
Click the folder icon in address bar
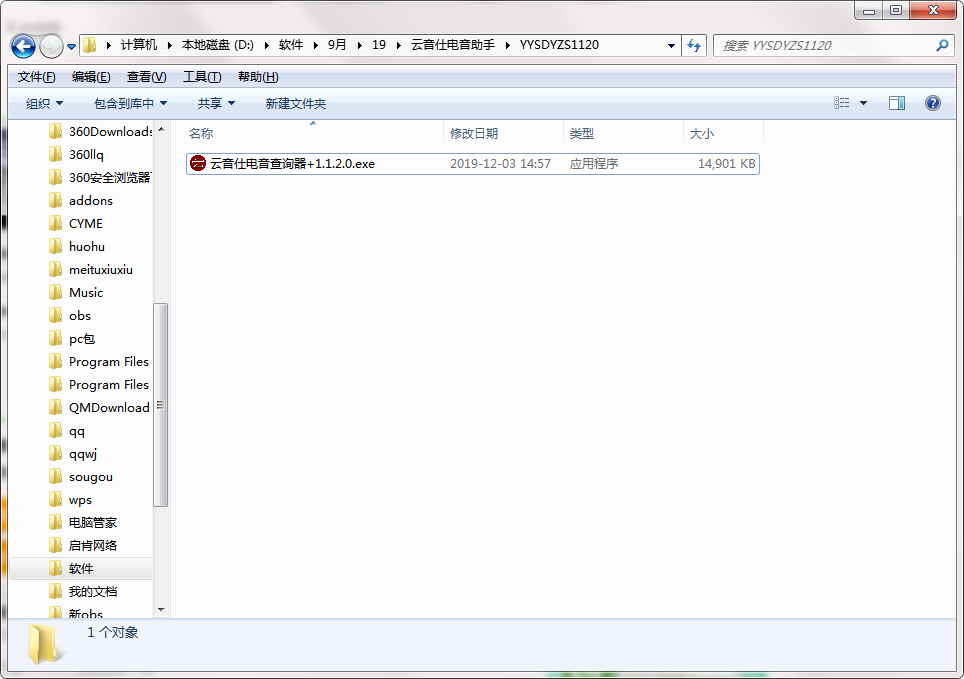click(89, 45)
